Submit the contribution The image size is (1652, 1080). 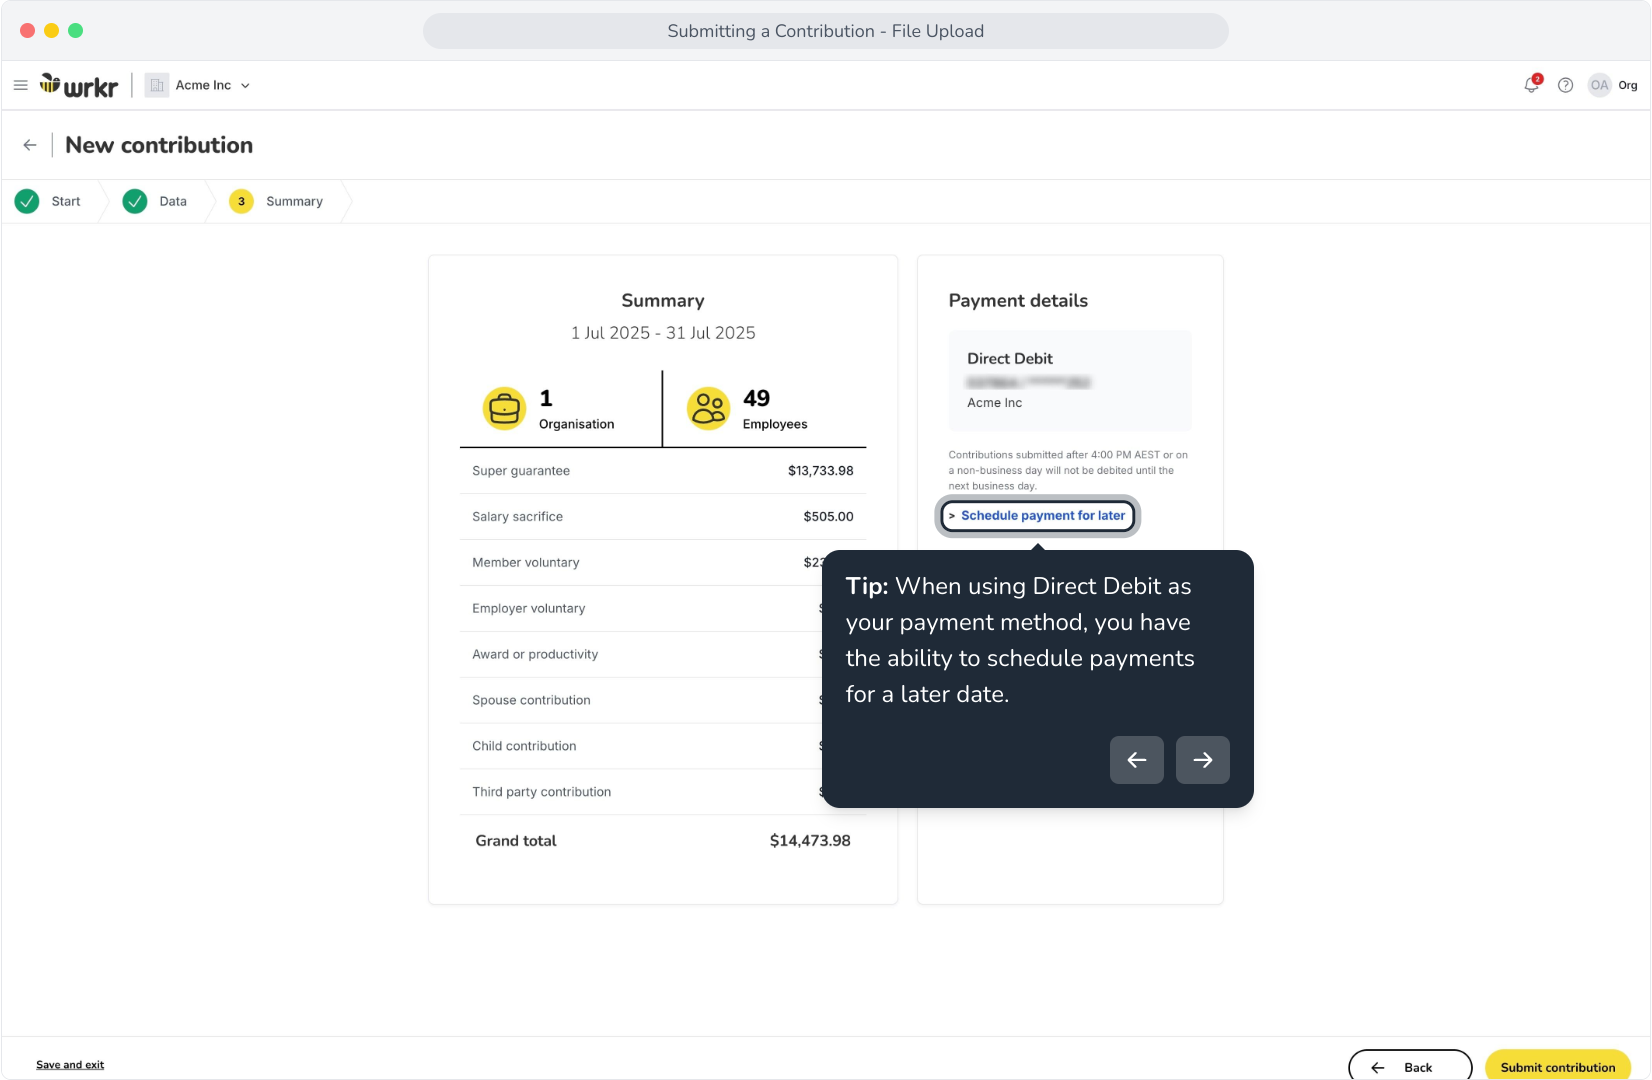pos(1558,1066)
